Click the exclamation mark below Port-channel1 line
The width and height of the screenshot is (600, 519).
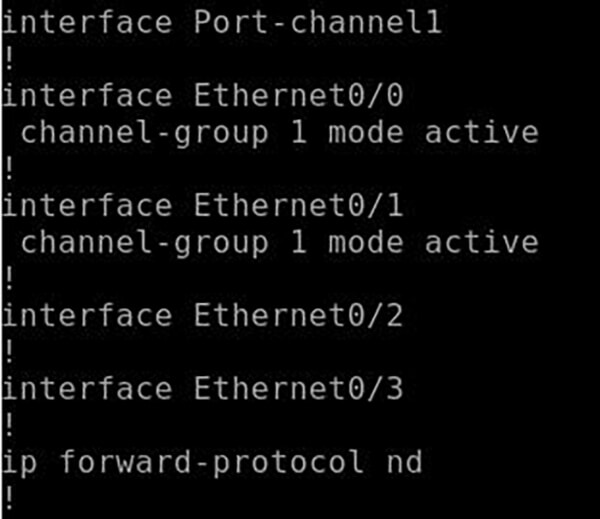tap(8, 59)
